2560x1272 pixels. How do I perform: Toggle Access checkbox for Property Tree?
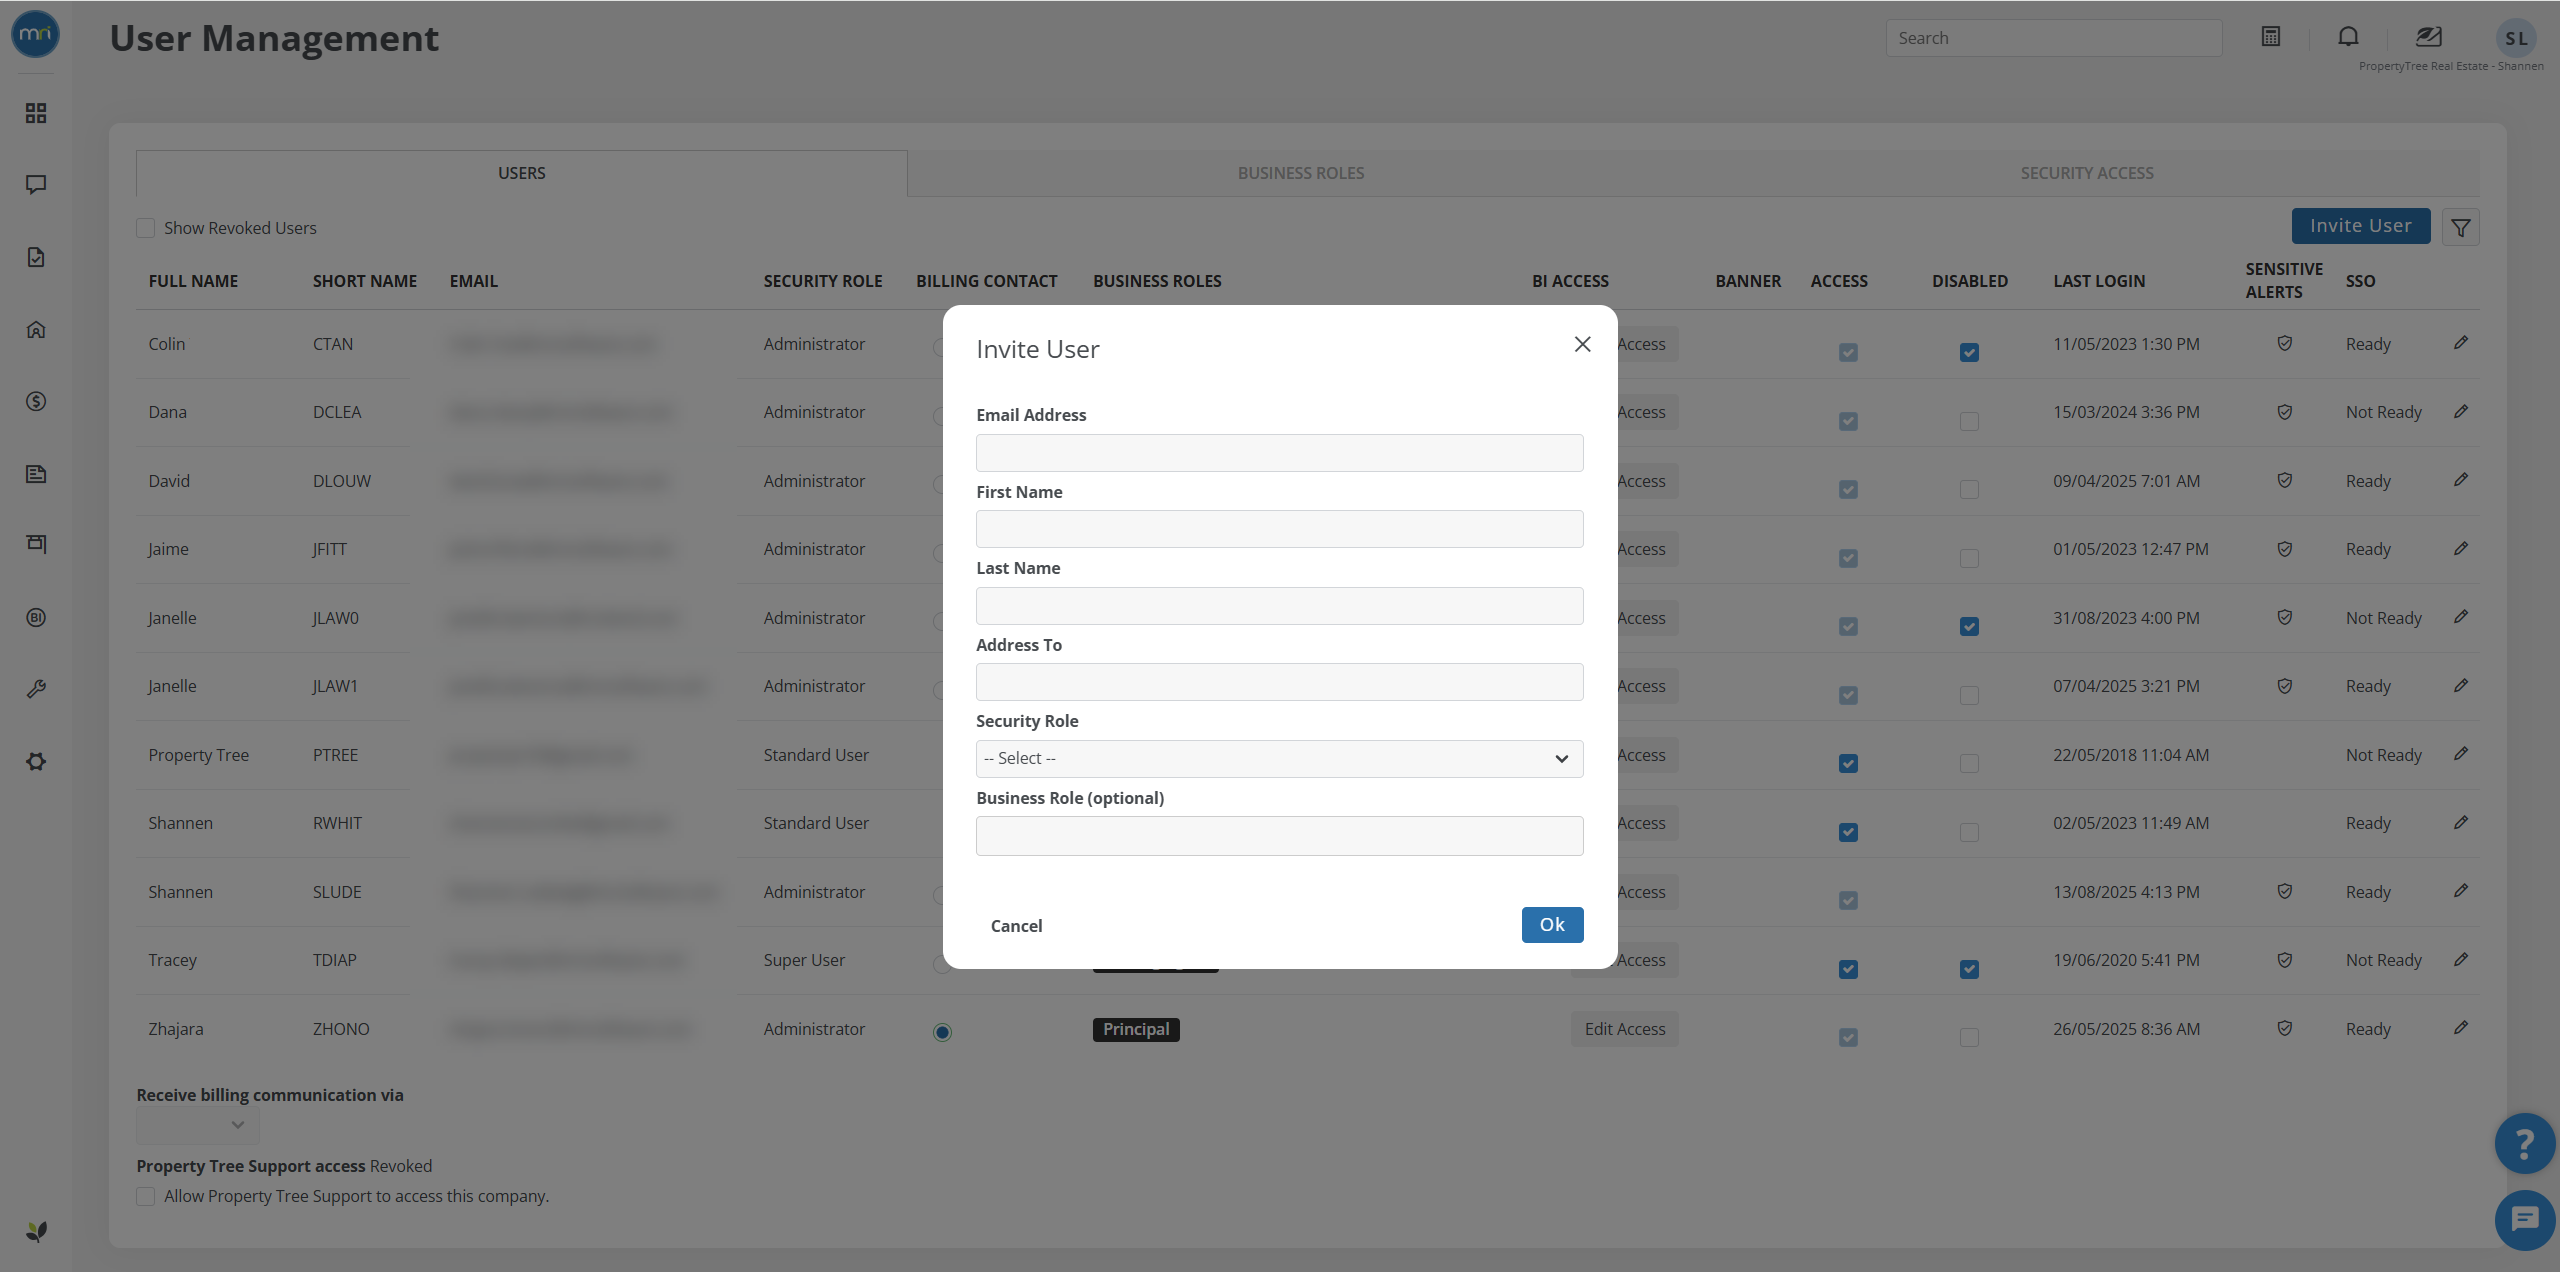tap(1848, 763)
